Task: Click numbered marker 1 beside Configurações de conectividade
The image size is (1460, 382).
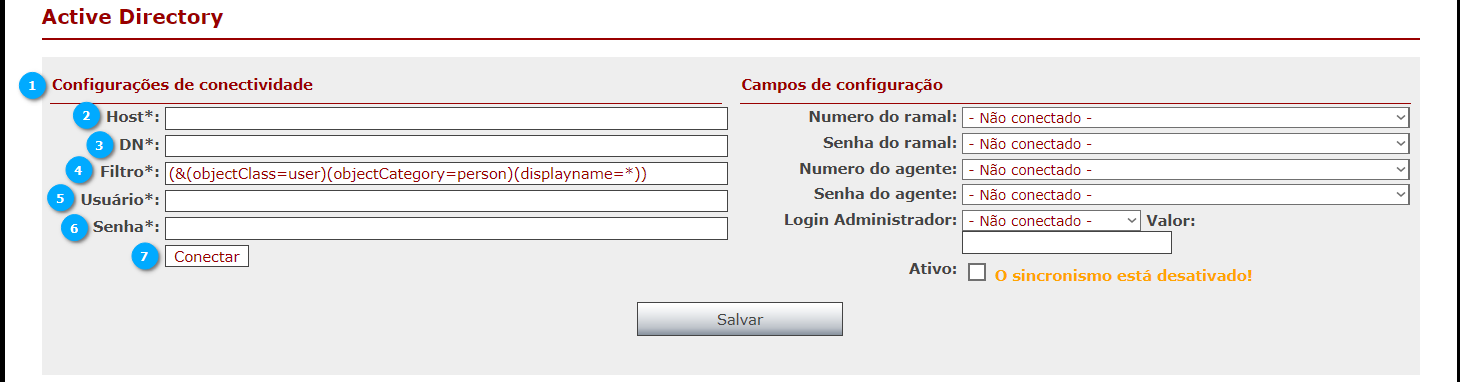Action: click(x=33, y=86)
